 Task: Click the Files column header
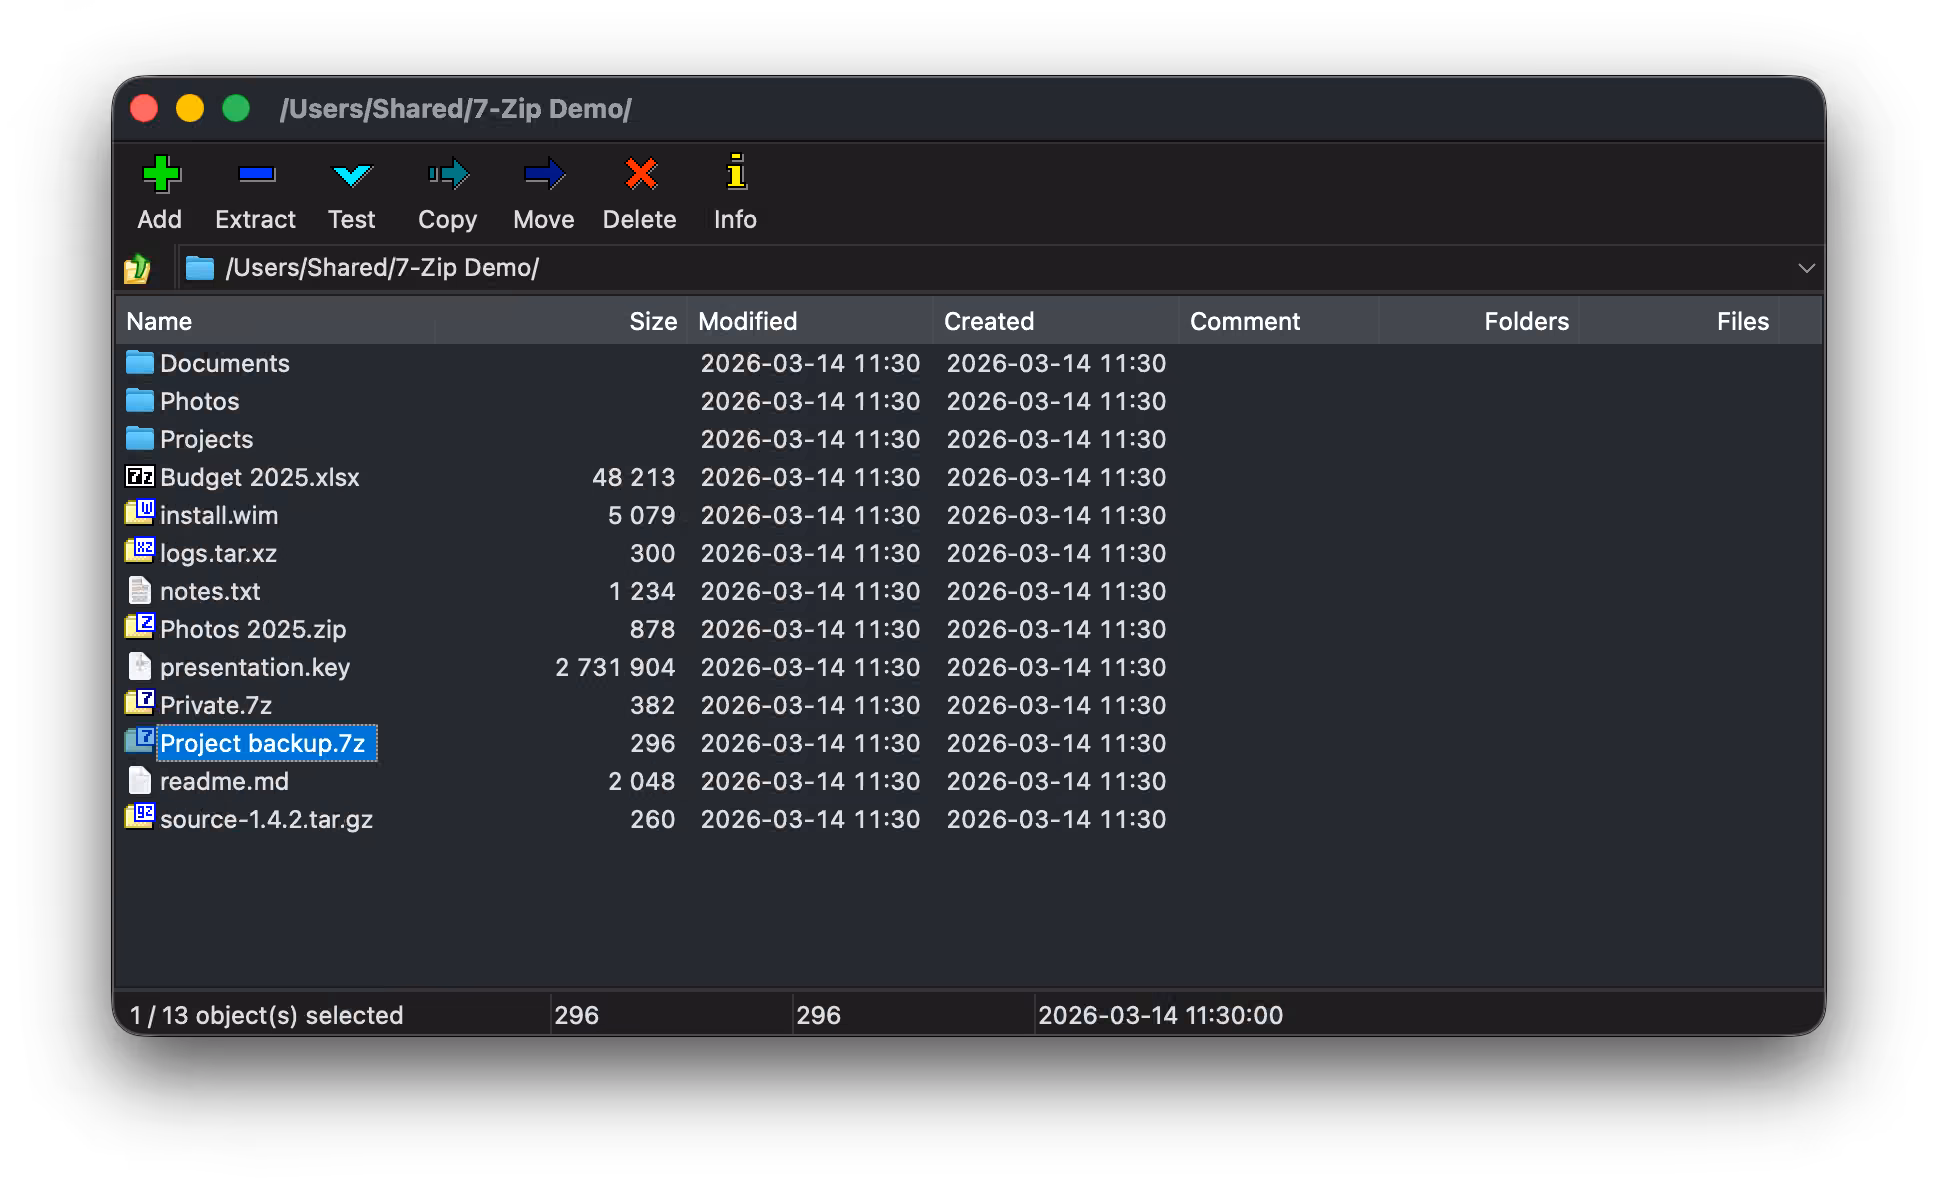(1679, 321)
